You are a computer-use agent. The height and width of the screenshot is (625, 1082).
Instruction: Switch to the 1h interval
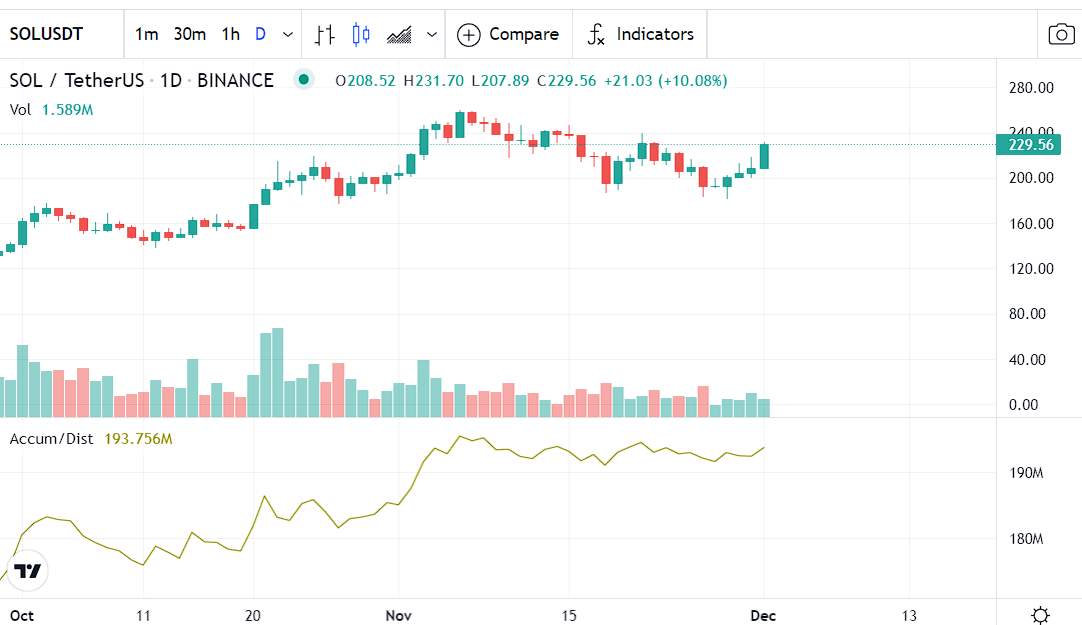pyautogui.click(x=230, y=35)
